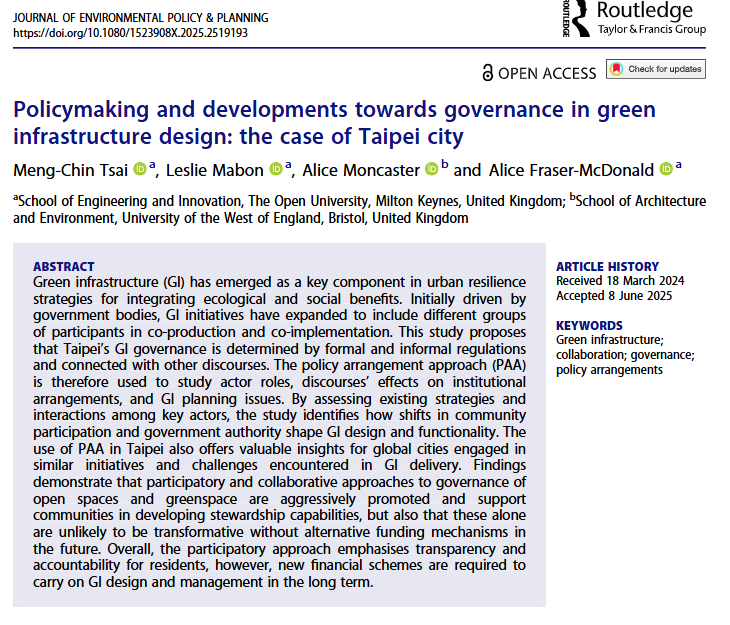Screen dimensions: 730x625
Task: Click 'School of Engineering and Innovation' affiliation
Action: [x=130, y=201]
